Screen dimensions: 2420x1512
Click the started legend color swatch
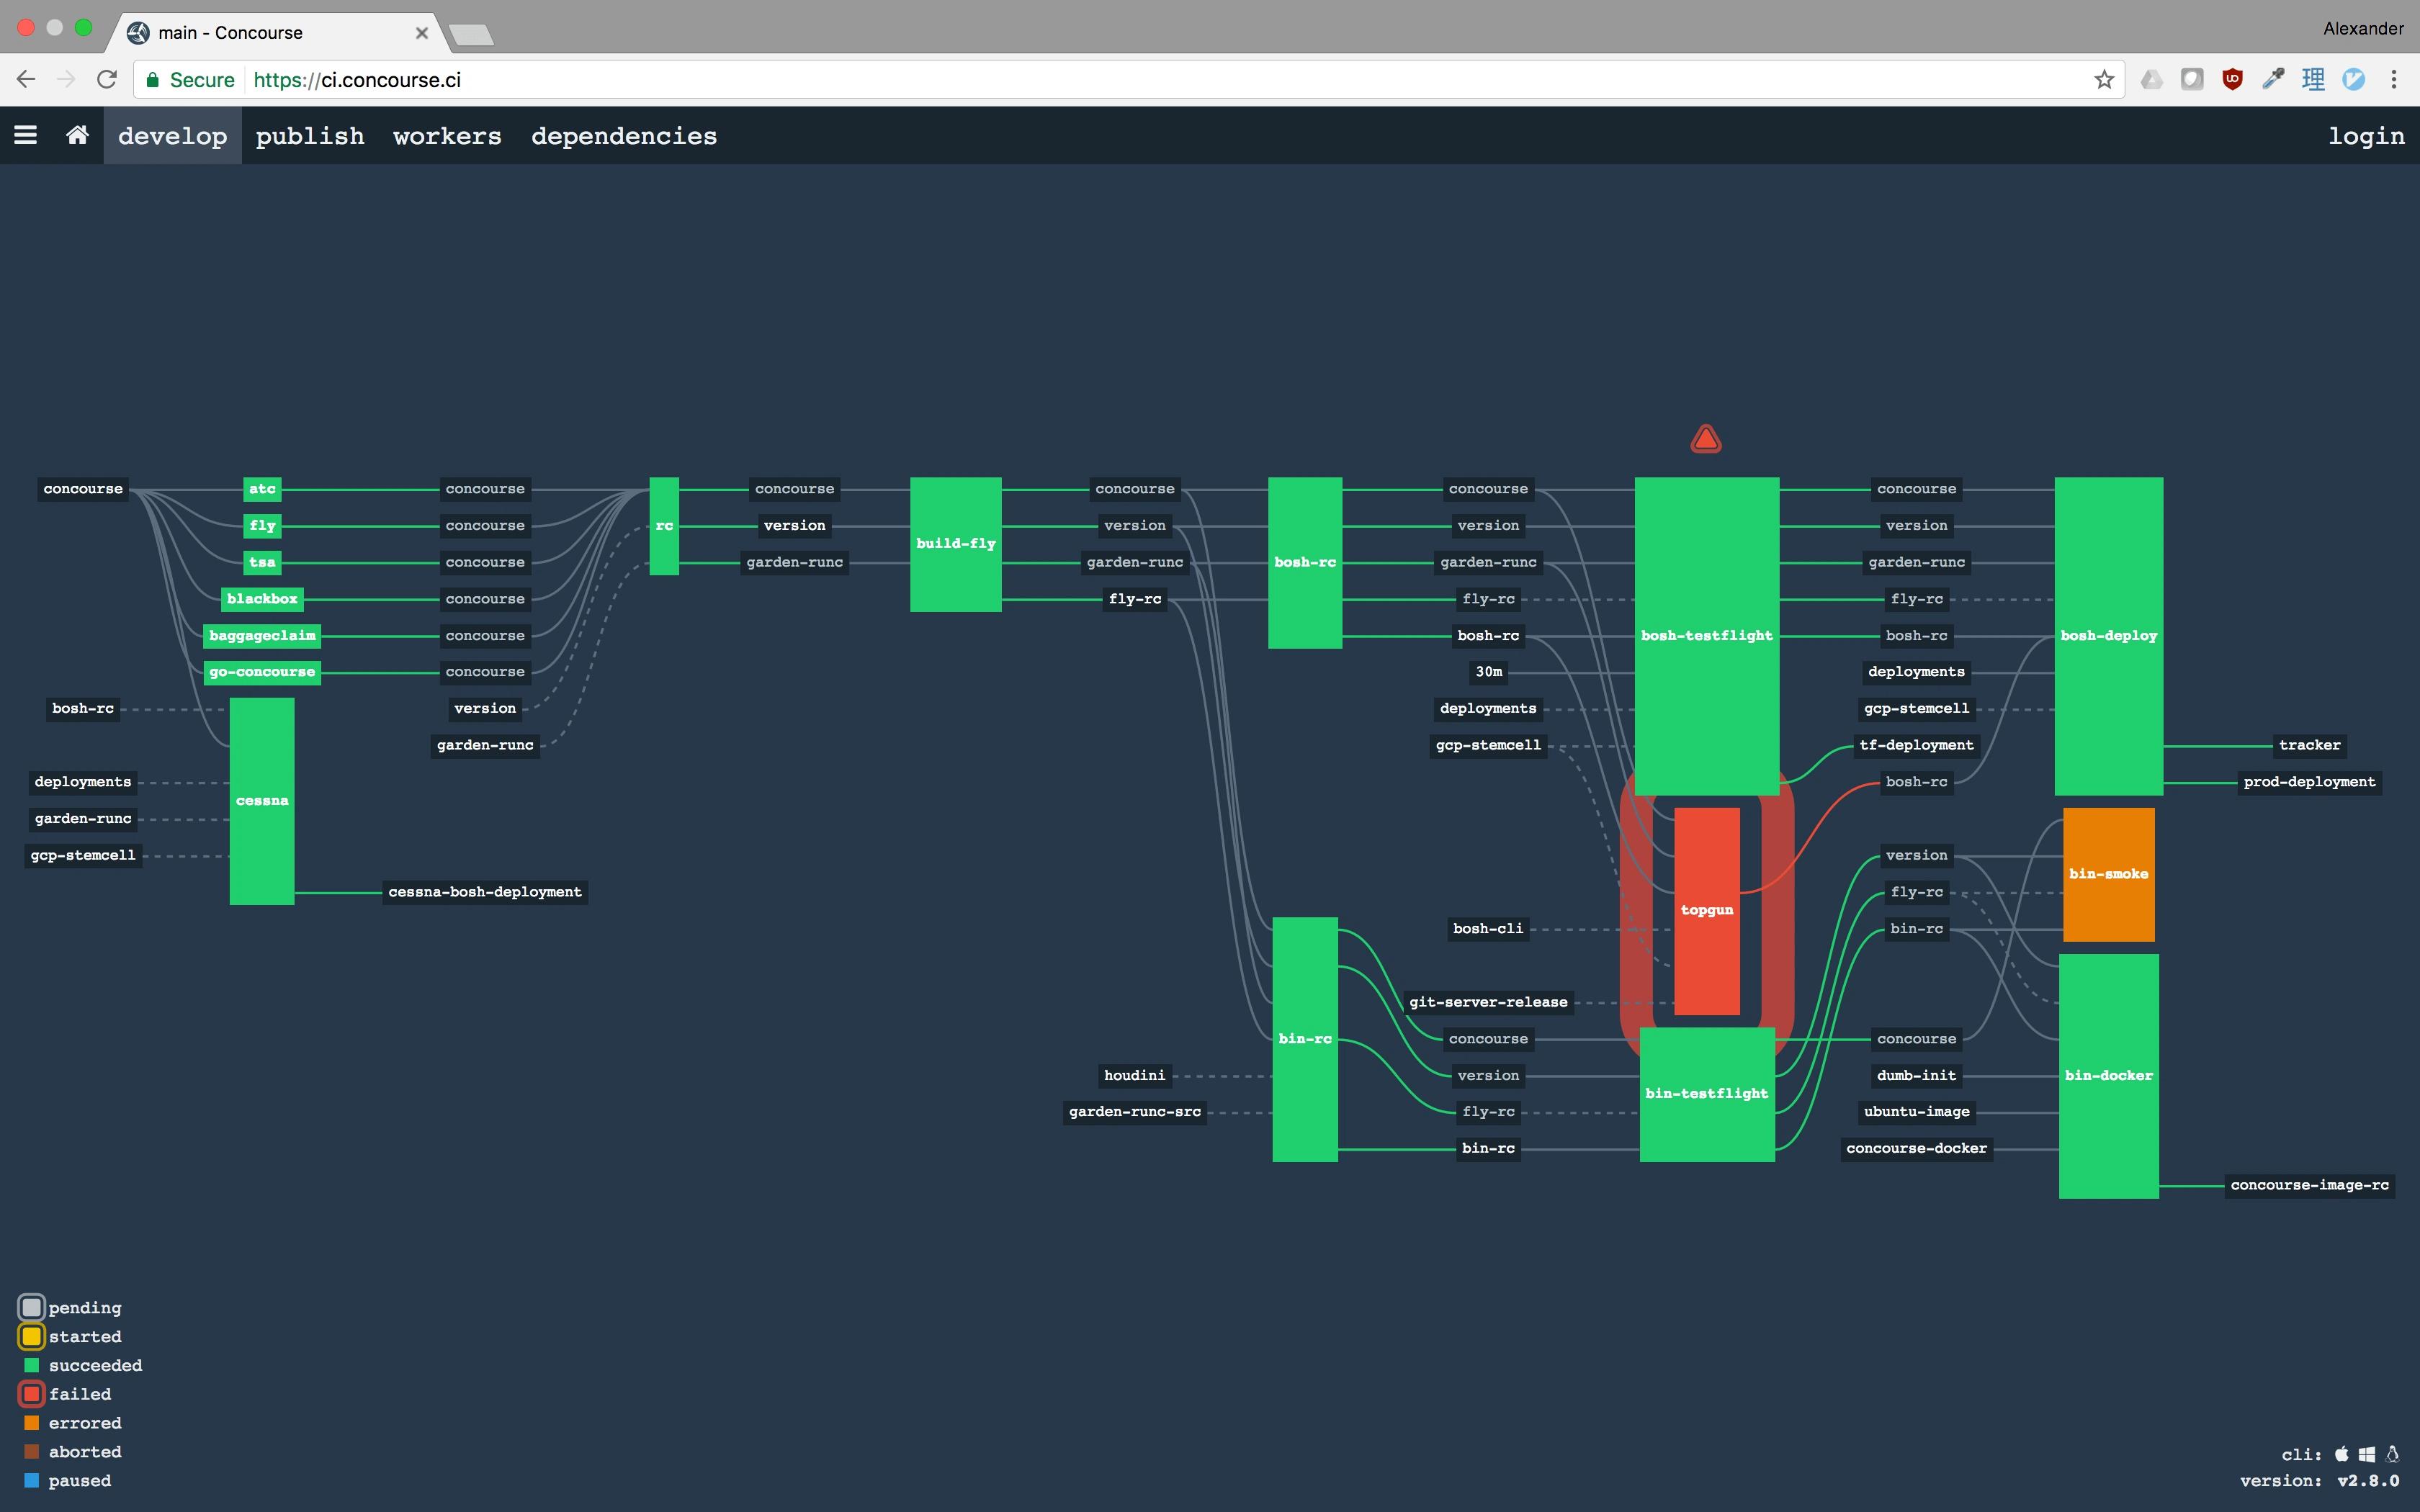click(32, 1336)
